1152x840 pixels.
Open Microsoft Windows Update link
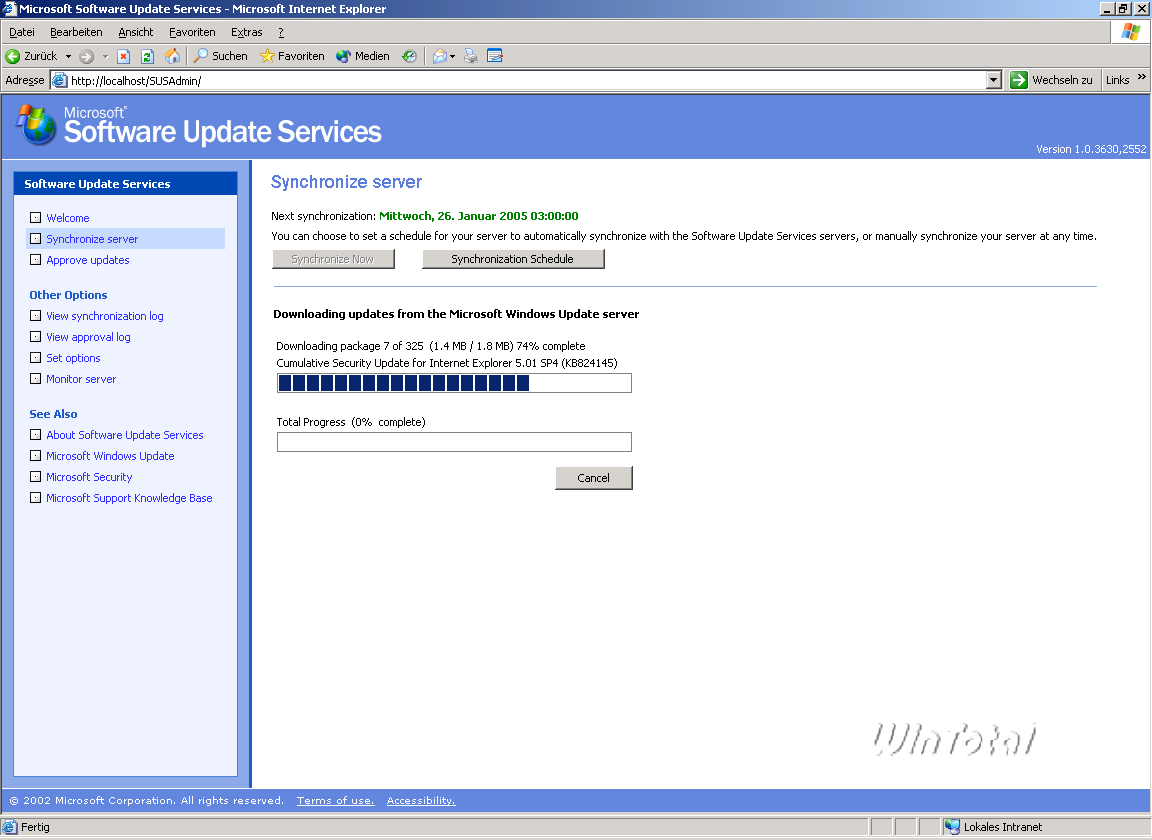pos(110,456)
